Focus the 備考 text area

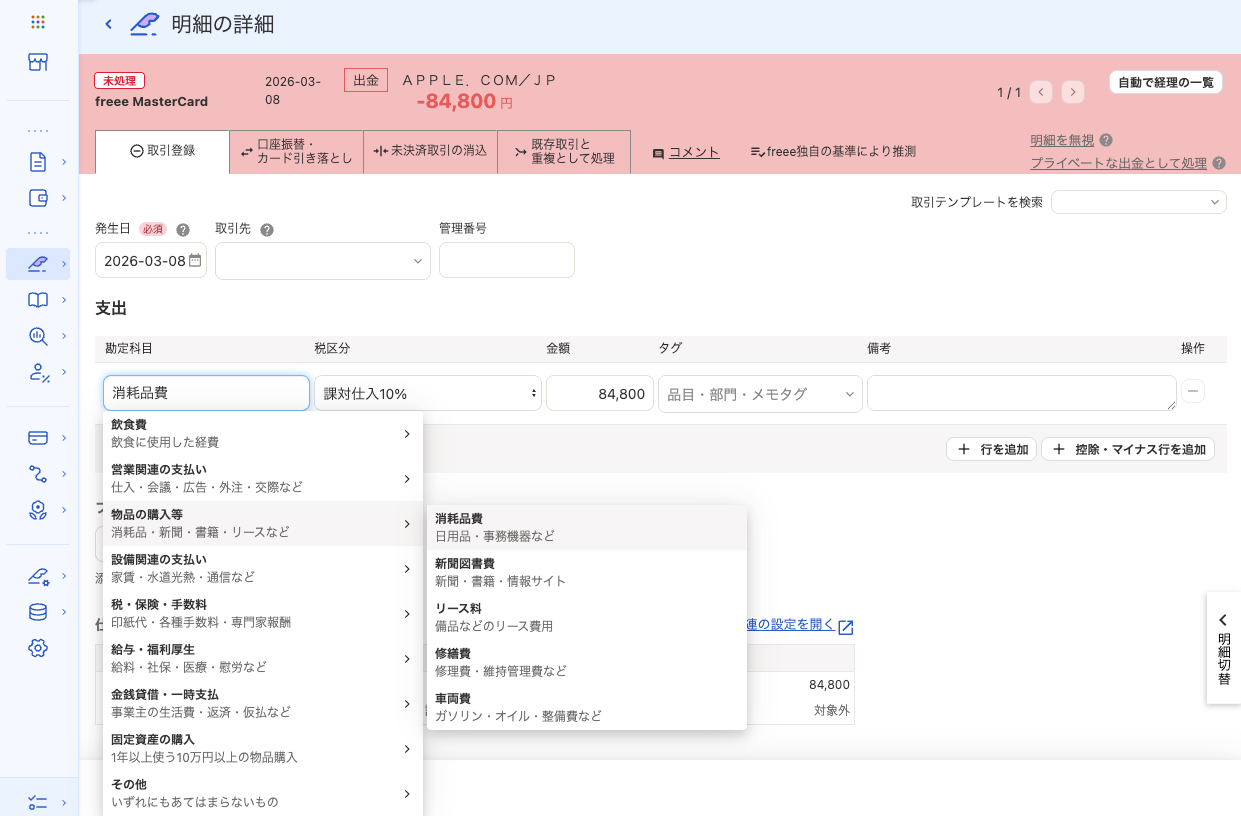pyautogui.click(x=1022, y=393)
